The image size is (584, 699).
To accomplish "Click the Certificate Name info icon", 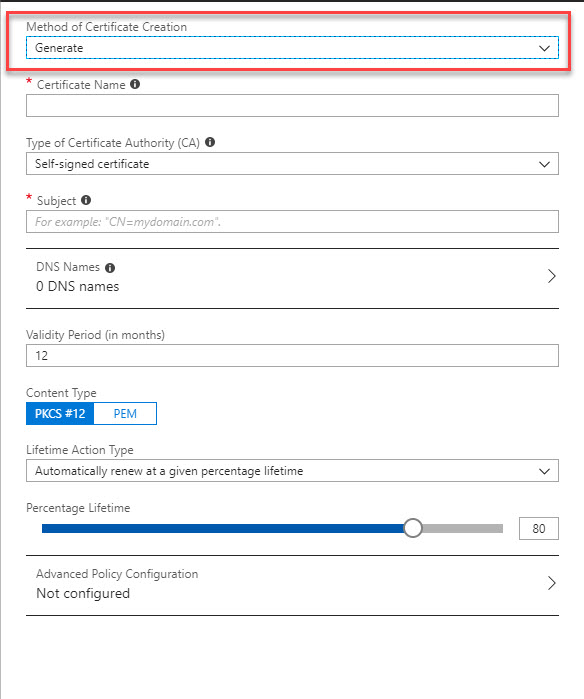I will pyautogui.click(x=135, y=84).
